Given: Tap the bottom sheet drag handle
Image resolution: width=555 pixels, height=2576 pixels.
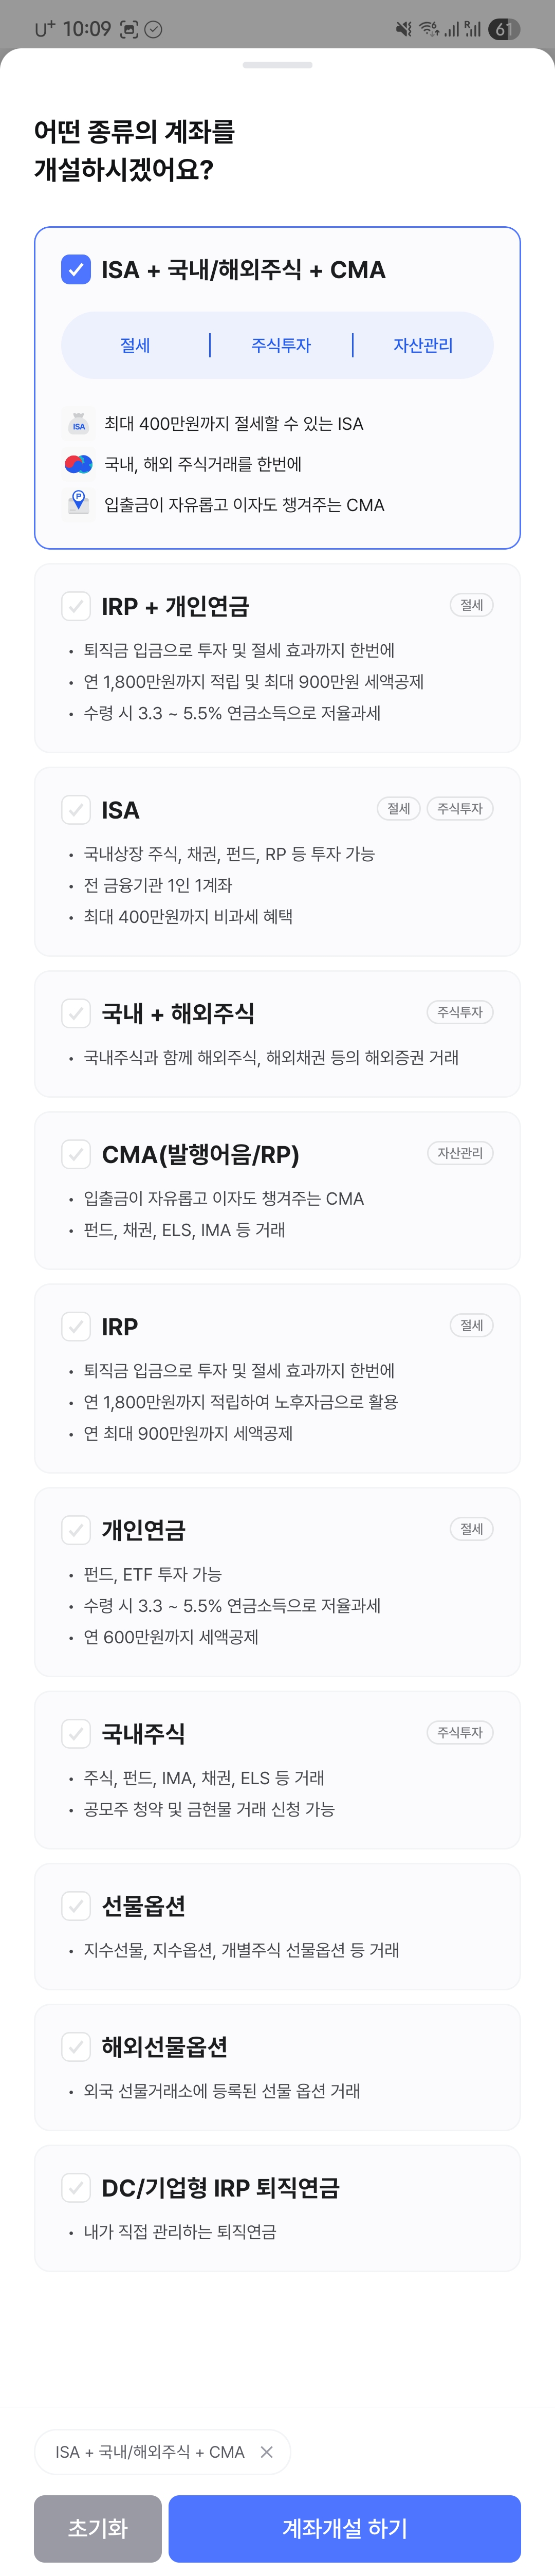Looking at the screenshot, I should 277,65.
